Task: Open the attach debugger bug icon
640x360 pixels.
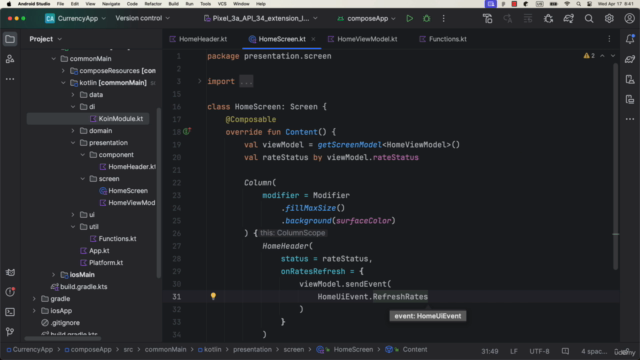Action: coord(548,18)
